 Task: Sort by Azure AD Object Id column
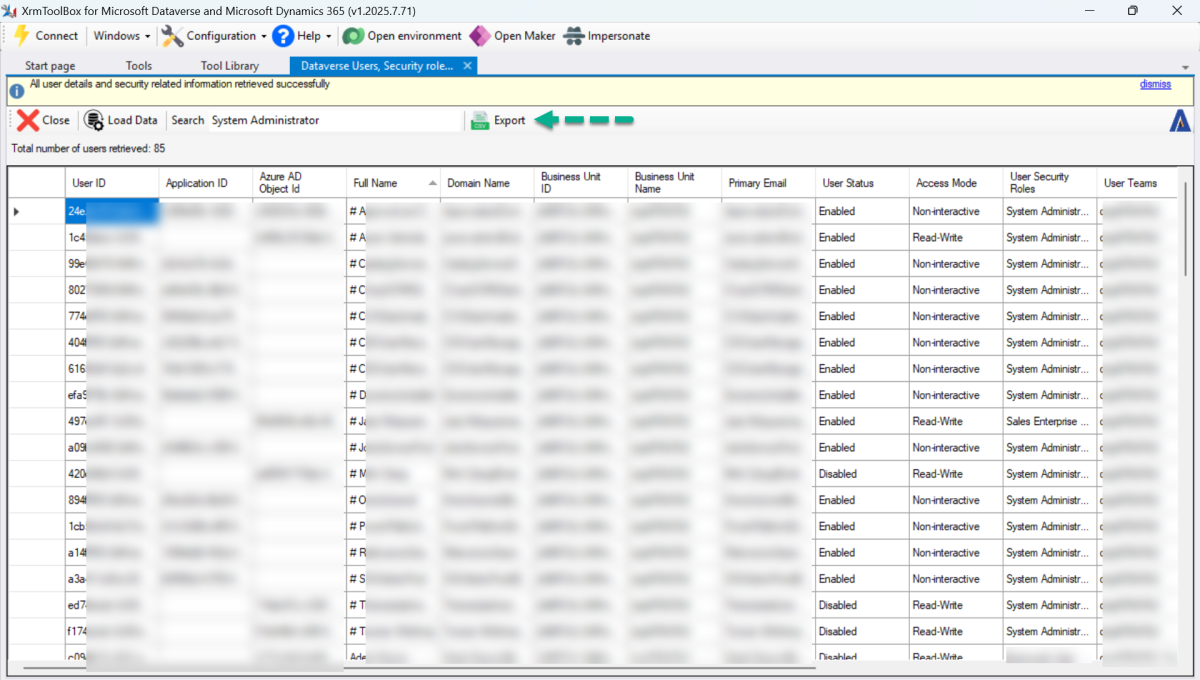click(300, 183)
